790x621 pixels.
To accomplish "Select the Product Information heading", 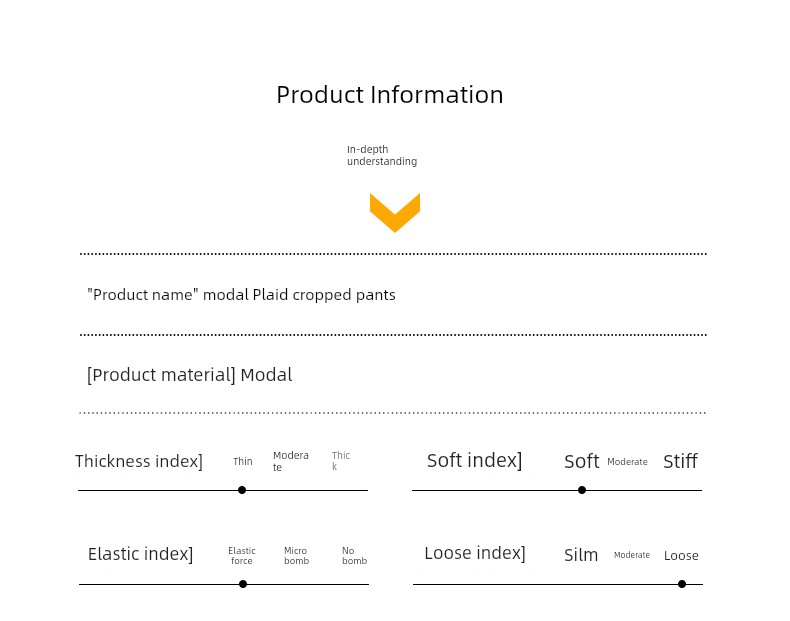I will [x=389, y=95].
